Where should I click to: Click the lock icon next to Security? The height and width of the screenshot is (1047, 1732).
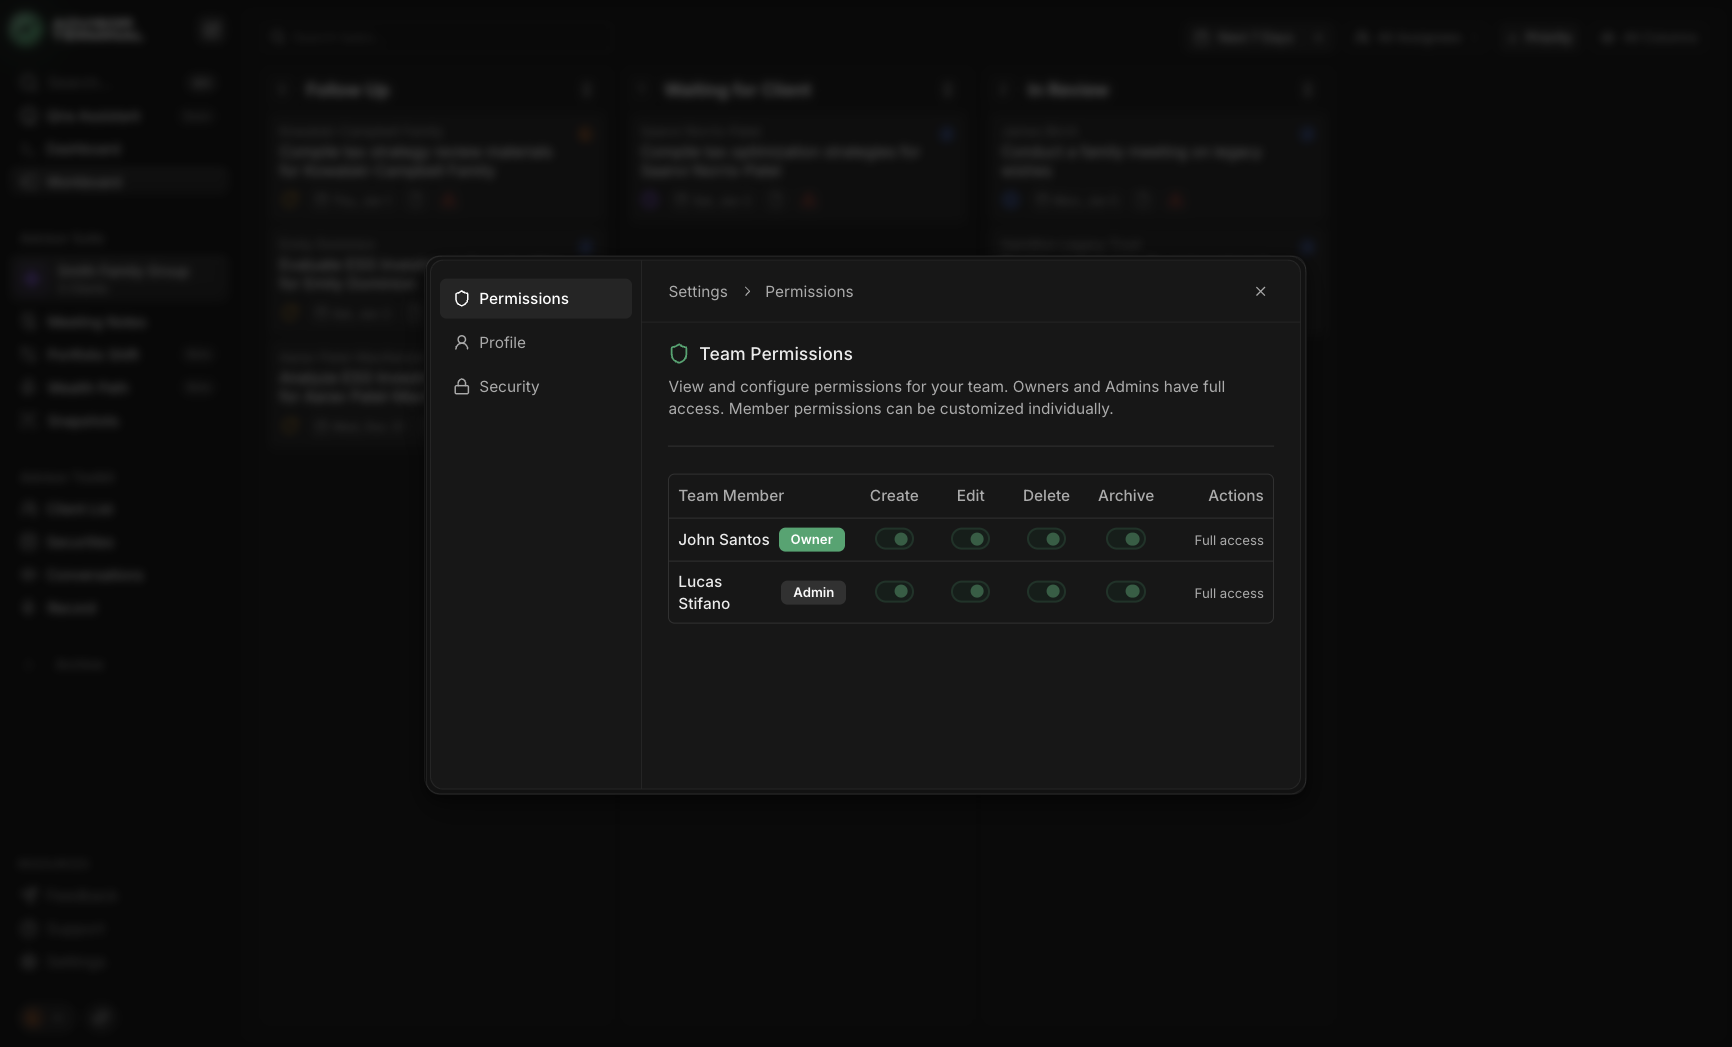461,386
